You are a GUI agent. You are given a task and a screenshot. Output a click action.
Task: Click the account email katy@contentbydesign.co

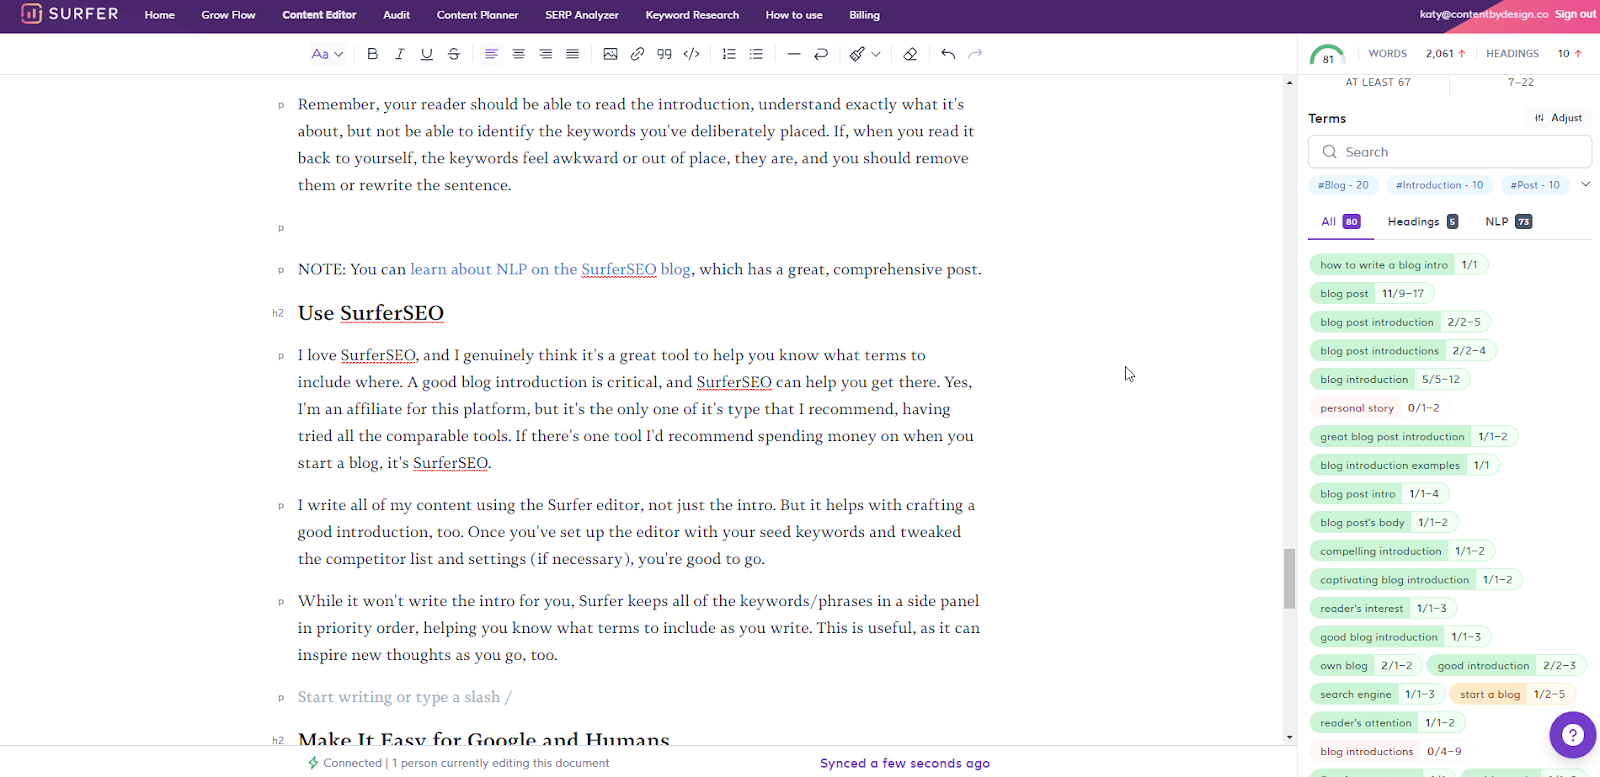click(x=1483, y=14)
